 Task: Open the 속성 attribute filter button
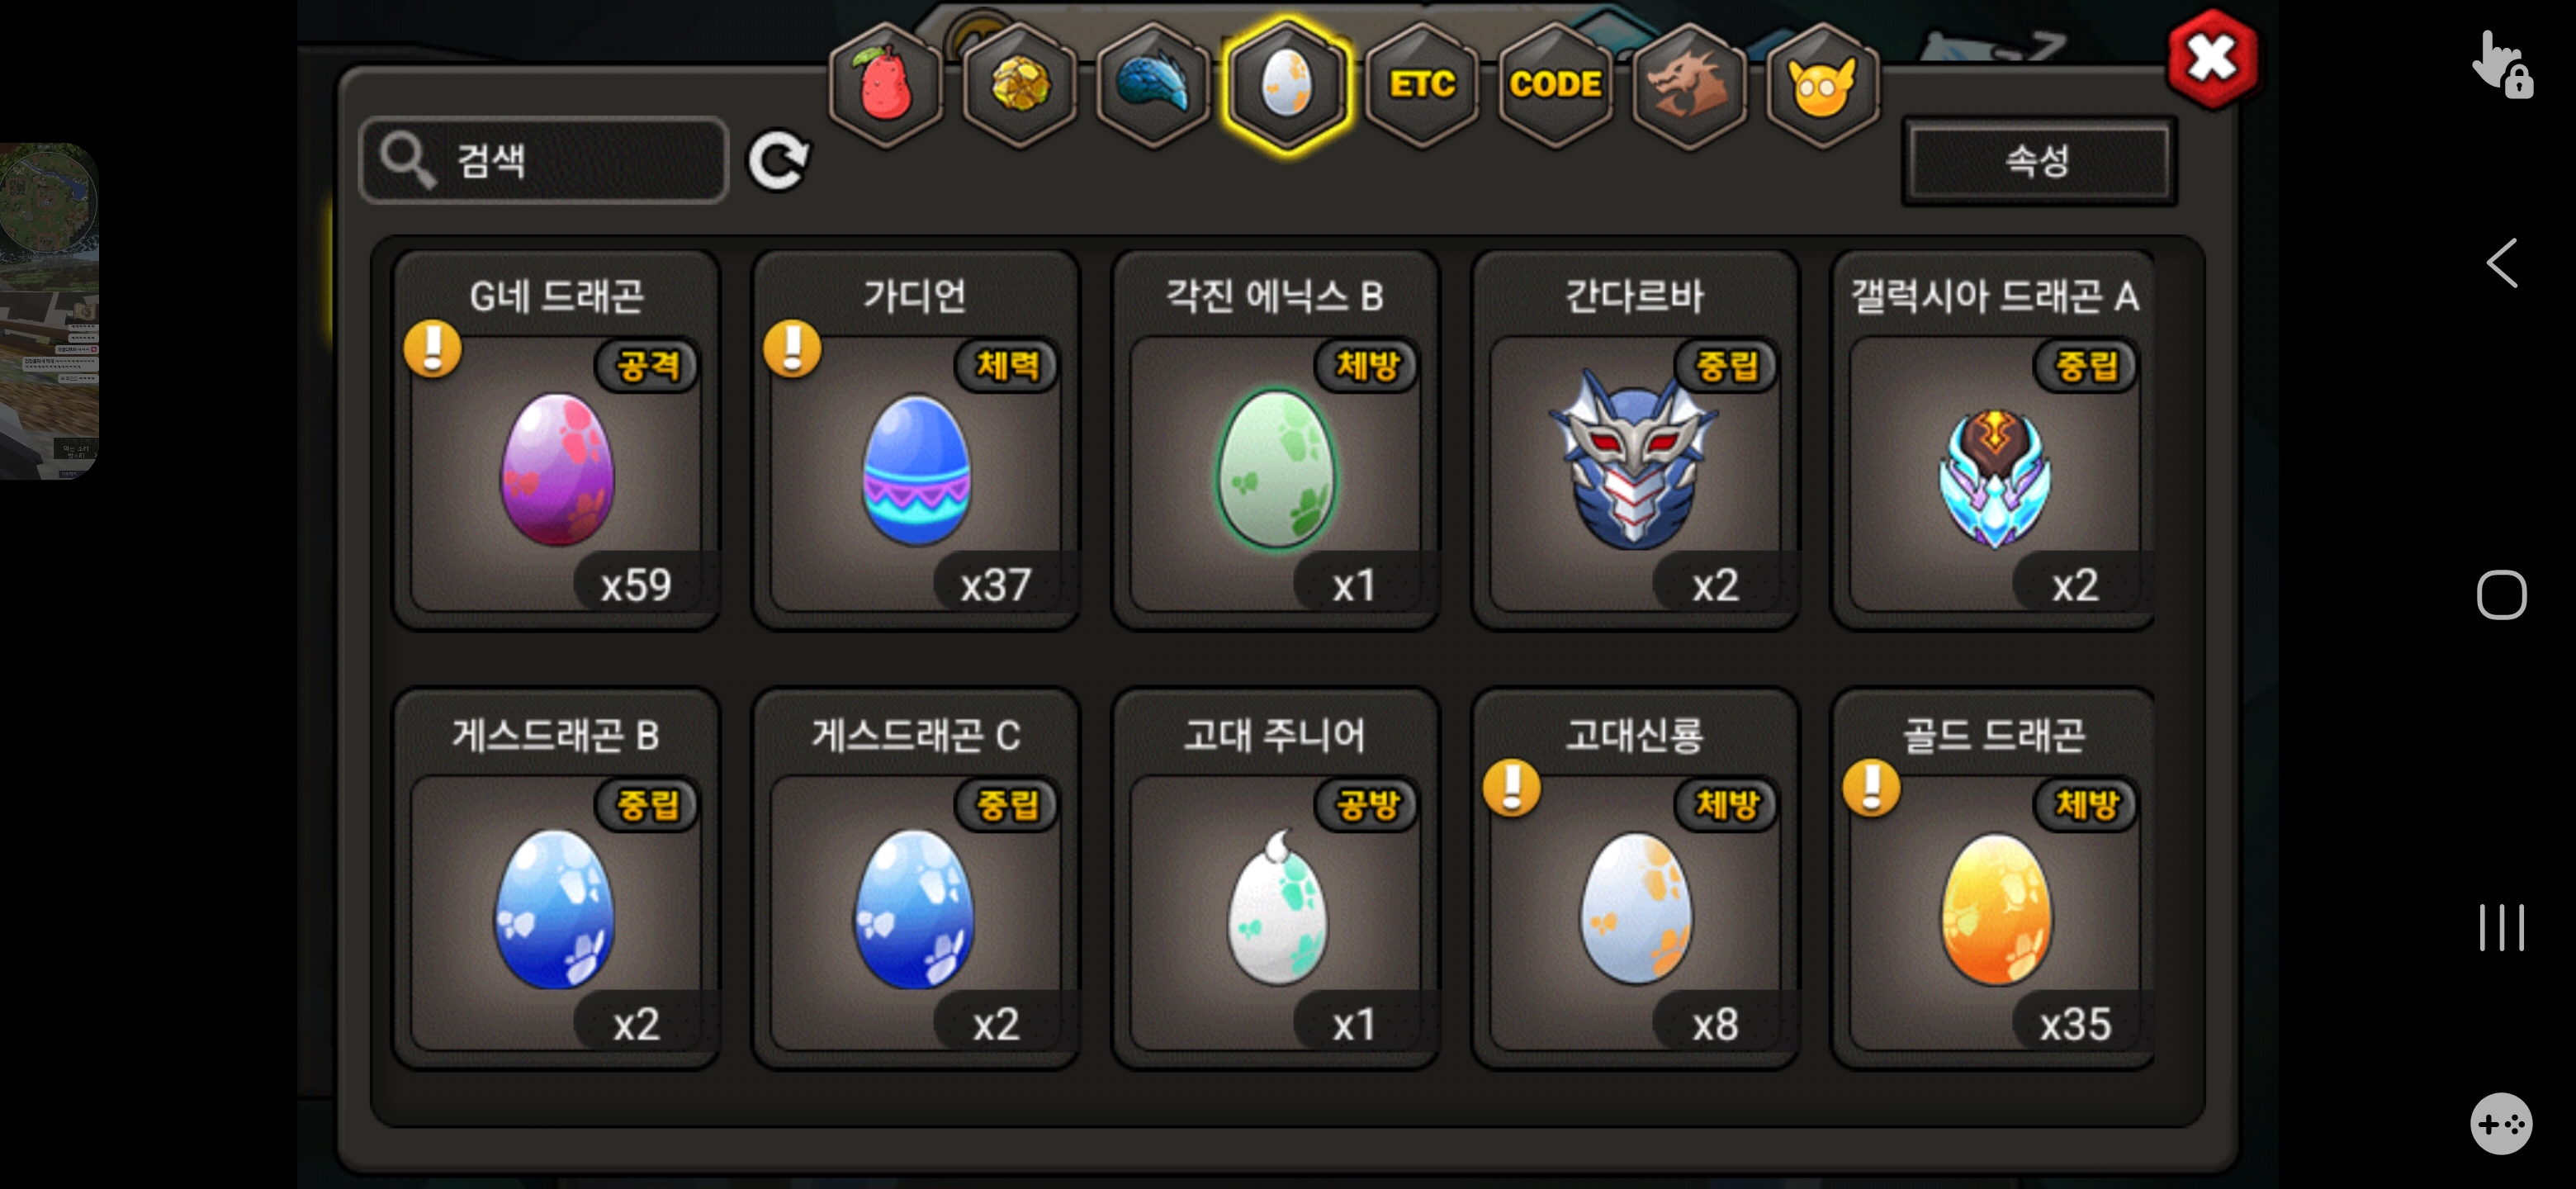(x=2038, y=161)
